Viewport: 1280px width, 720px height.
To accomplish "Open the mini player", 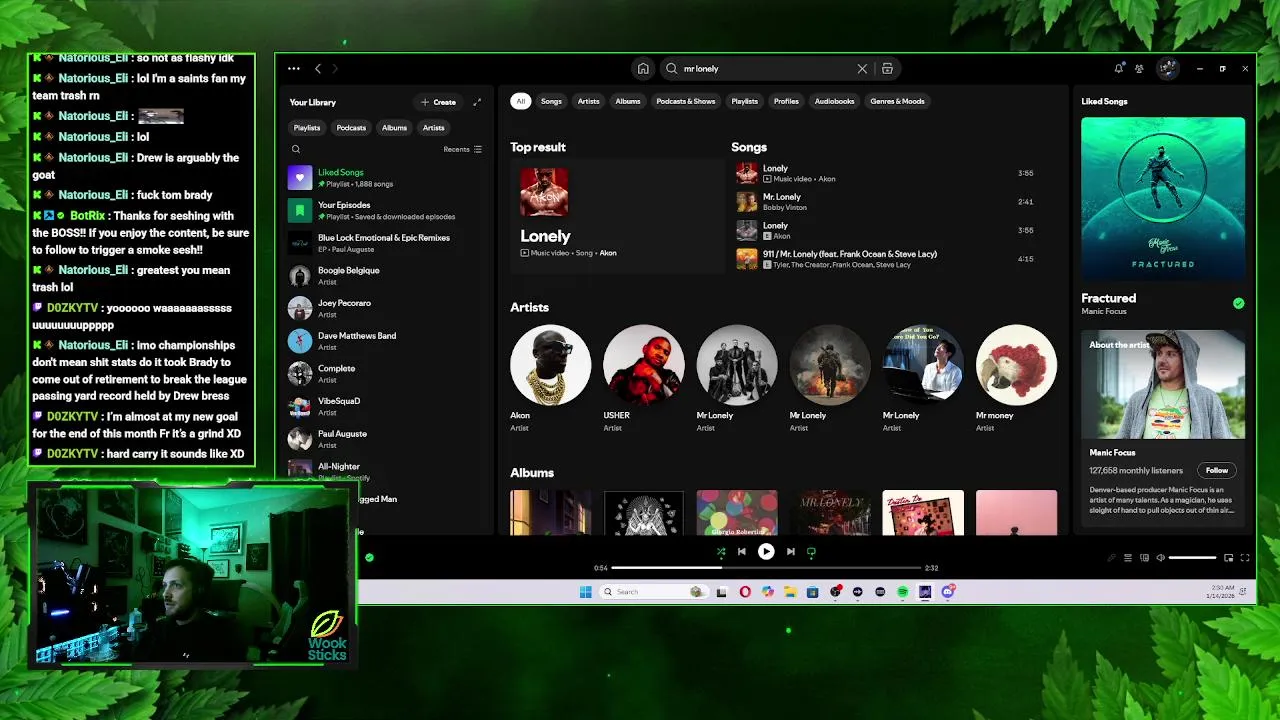I will [x=1228, y=558].
